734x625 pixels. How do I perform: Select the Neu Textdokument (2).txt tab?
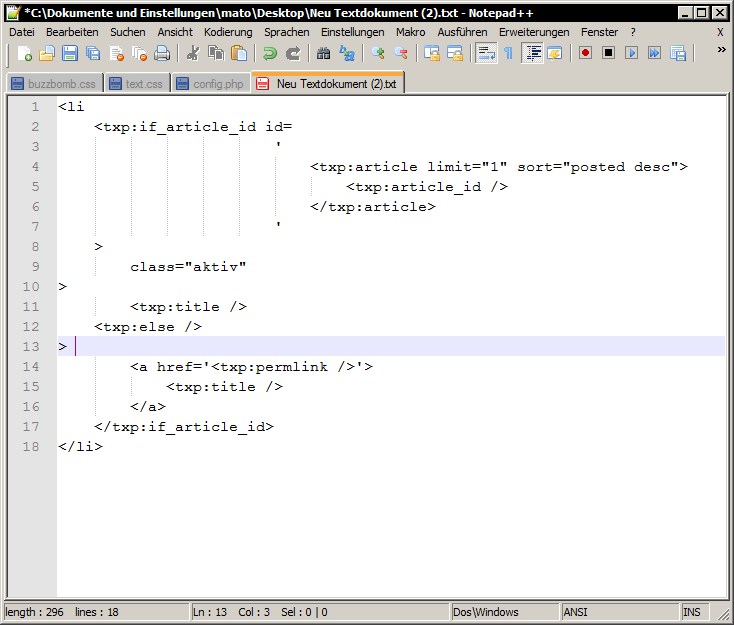click(x=328, y=83)
